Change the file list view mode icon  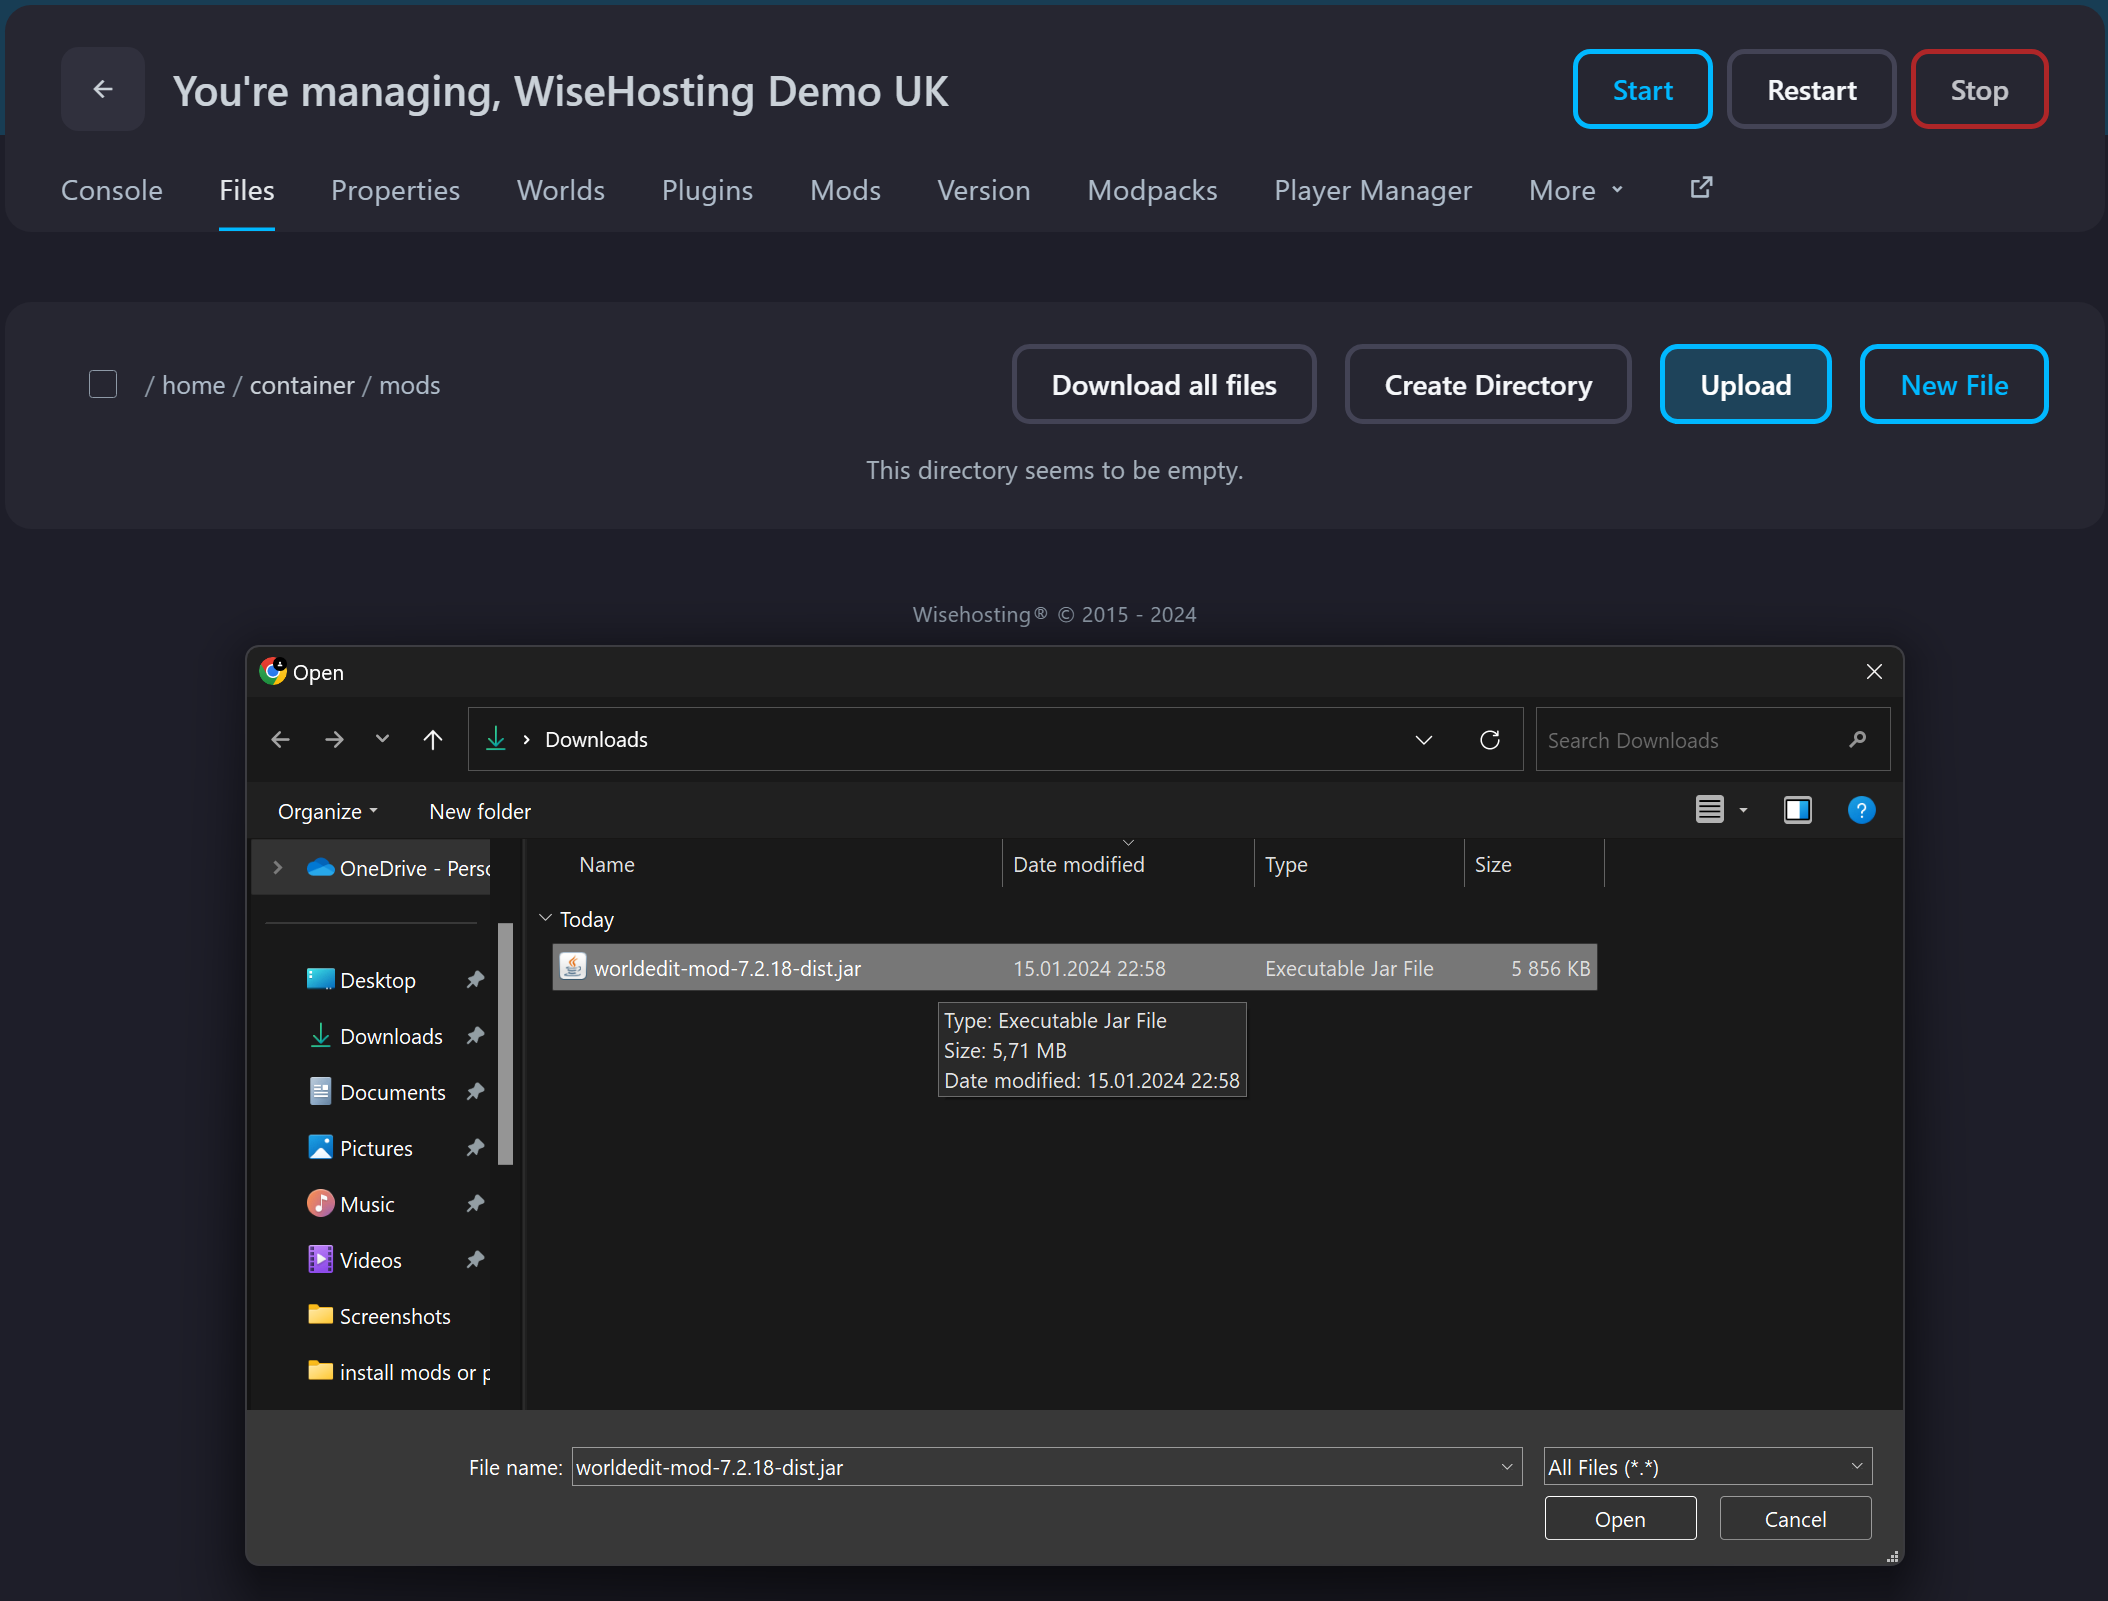coord(1712,809)
